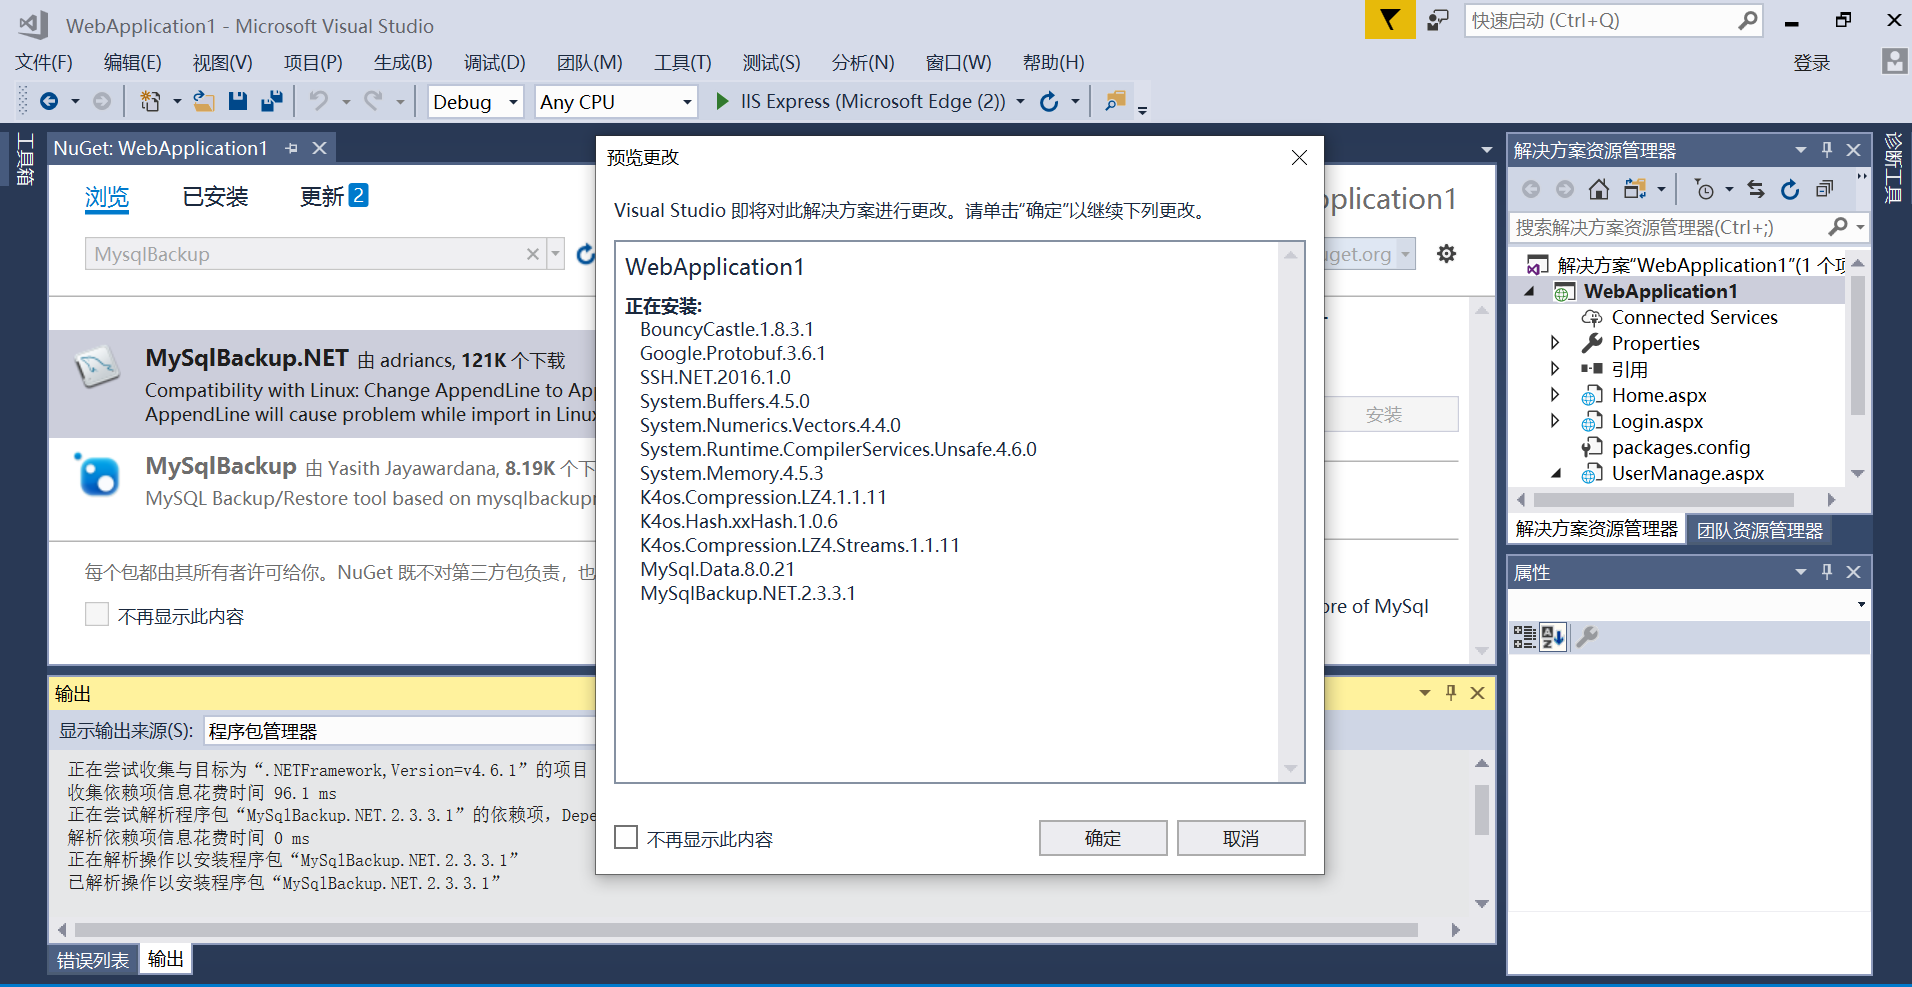Collapse the WebApplication1 project node
The height and width of the screenshot is (987, 1912).
point(1529,291)
